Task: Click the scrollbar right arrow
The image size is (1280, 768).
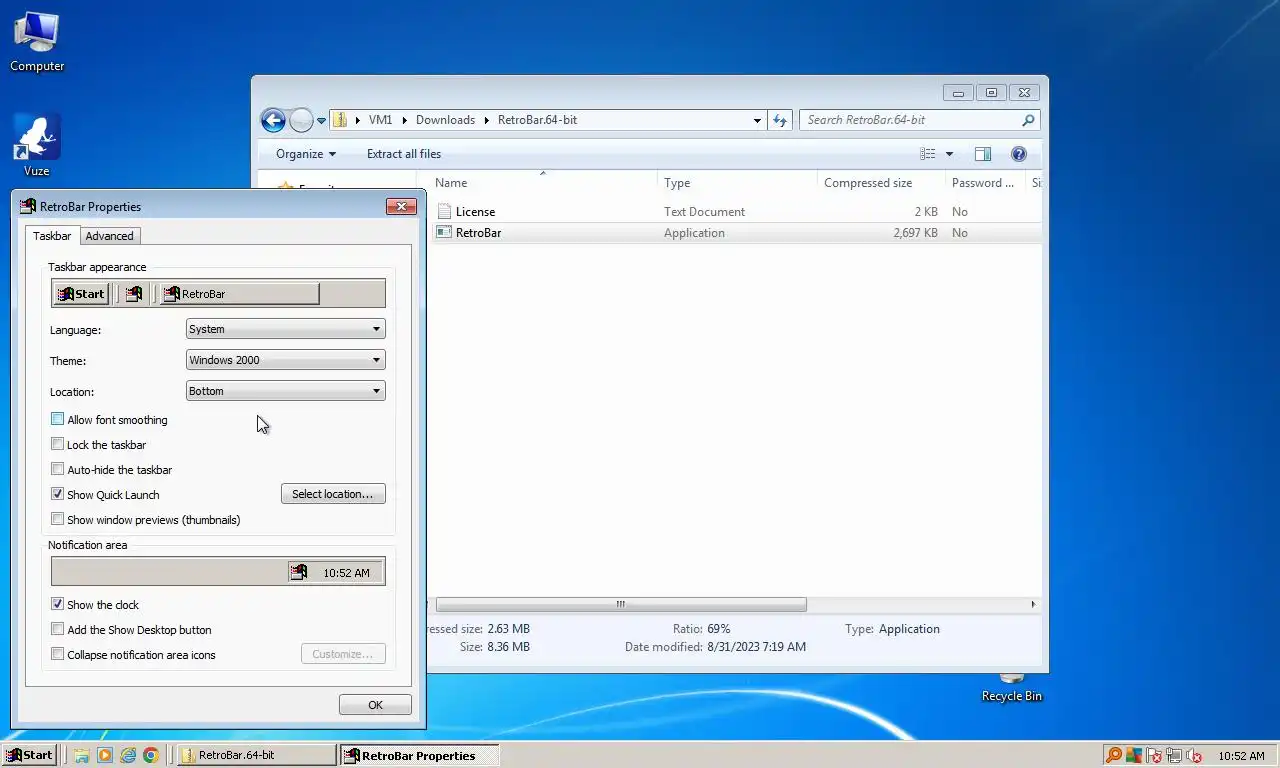Action: pos(1033,604)
